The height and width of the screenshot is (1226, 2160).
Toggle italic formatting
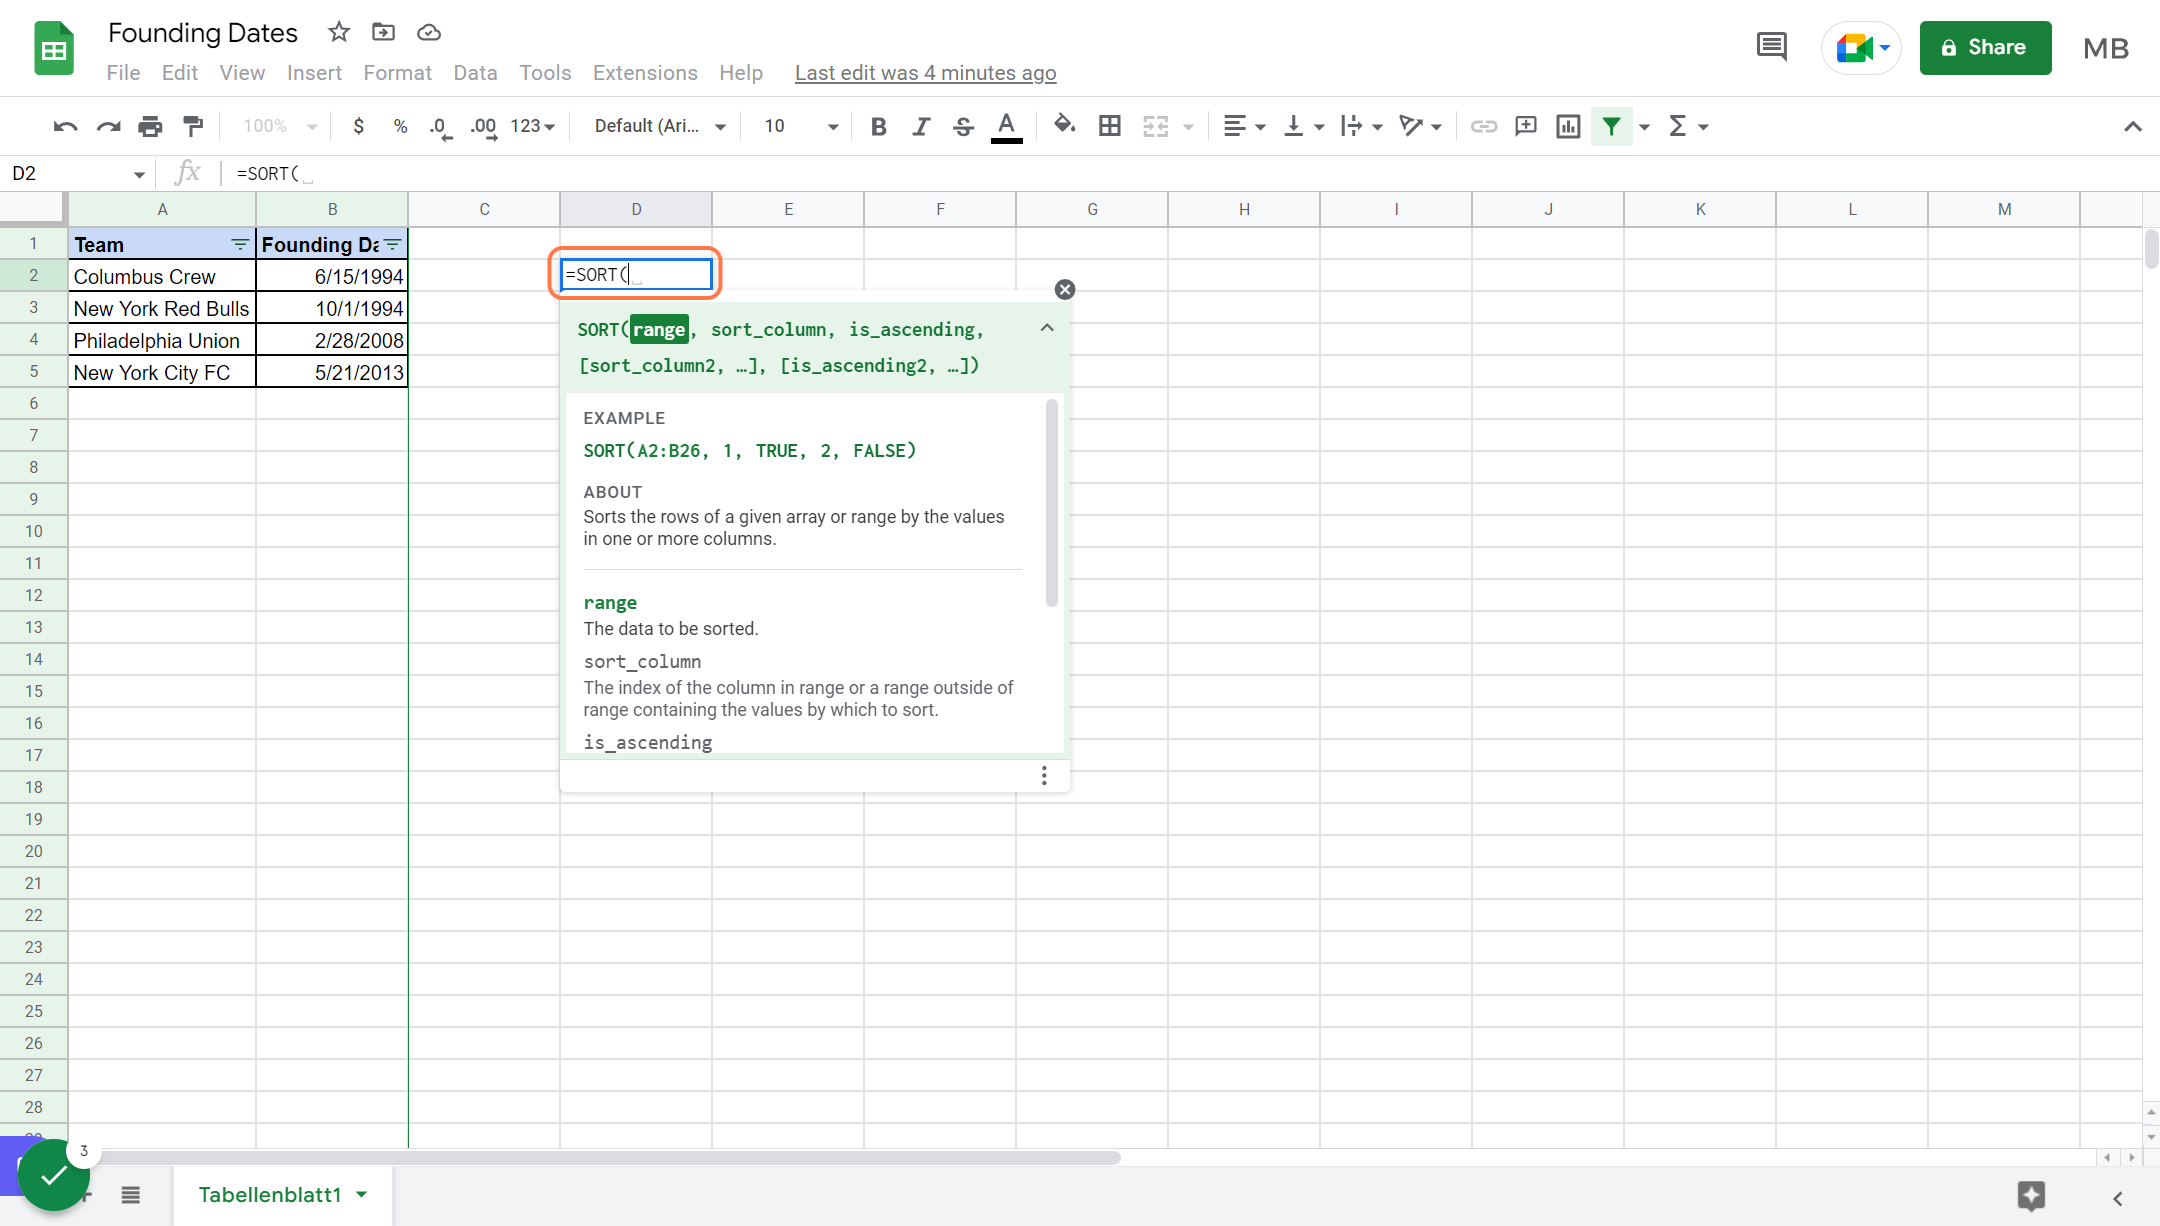[921, 126]
